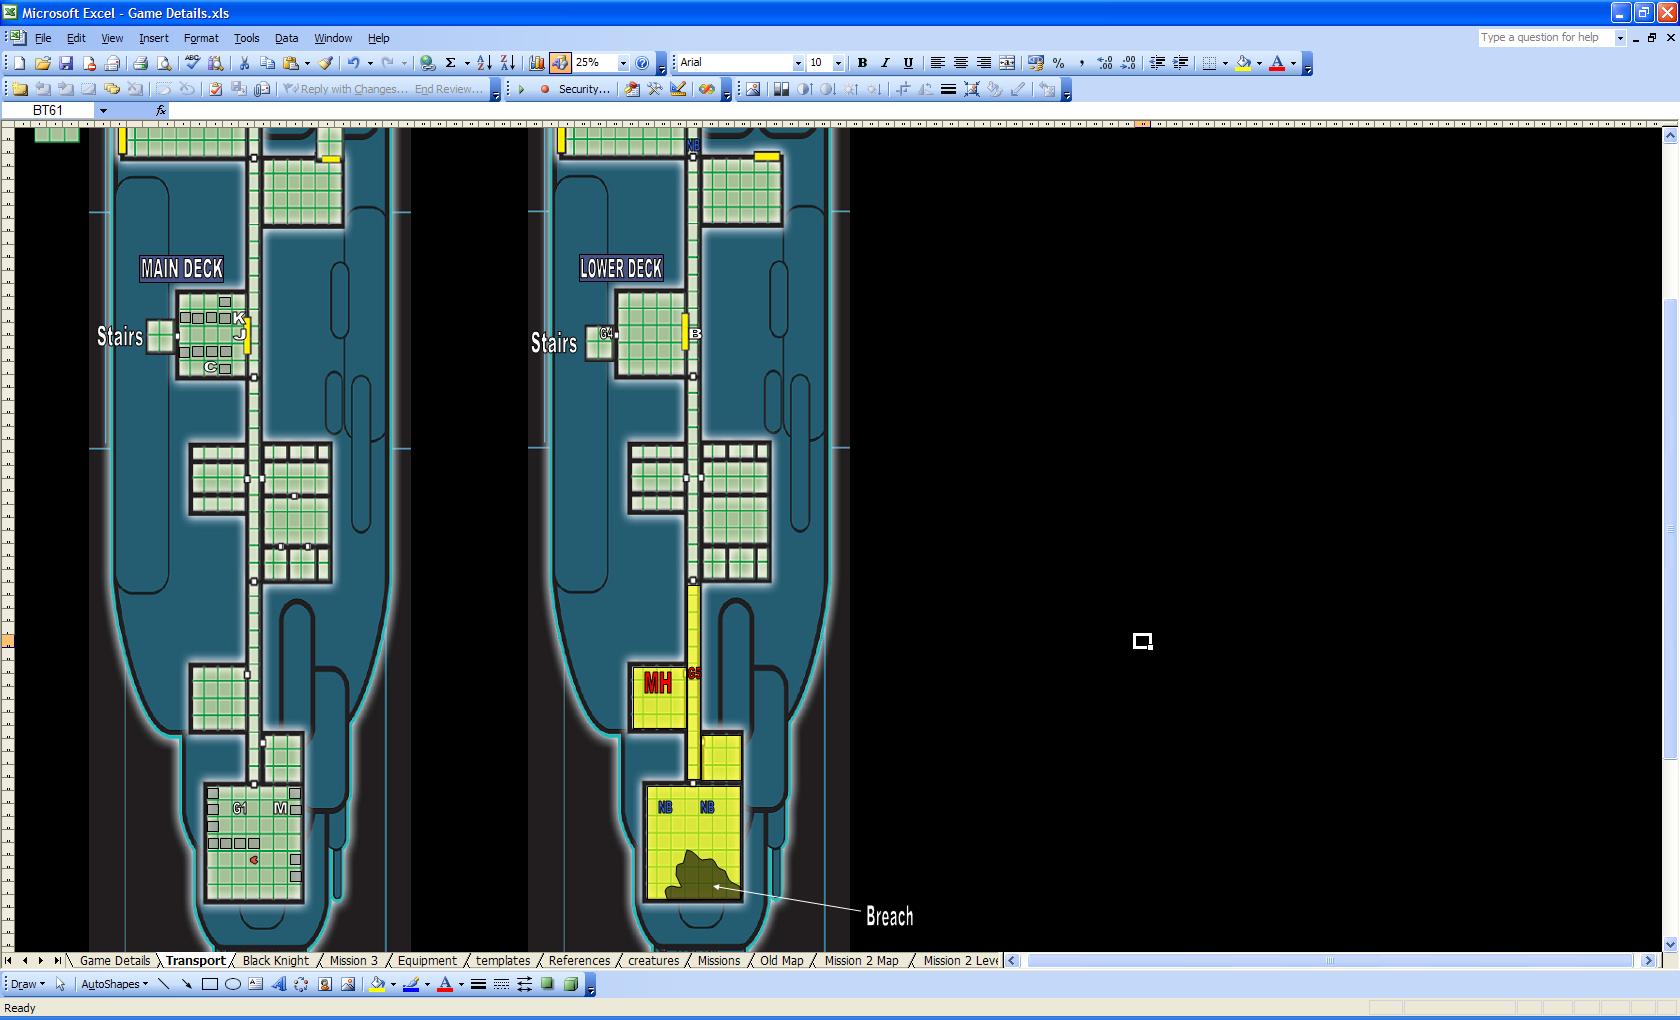Viewport: 1680px width, 1020px height.
Task: Open the Arial font name dropdown
Action: (798, 63)
